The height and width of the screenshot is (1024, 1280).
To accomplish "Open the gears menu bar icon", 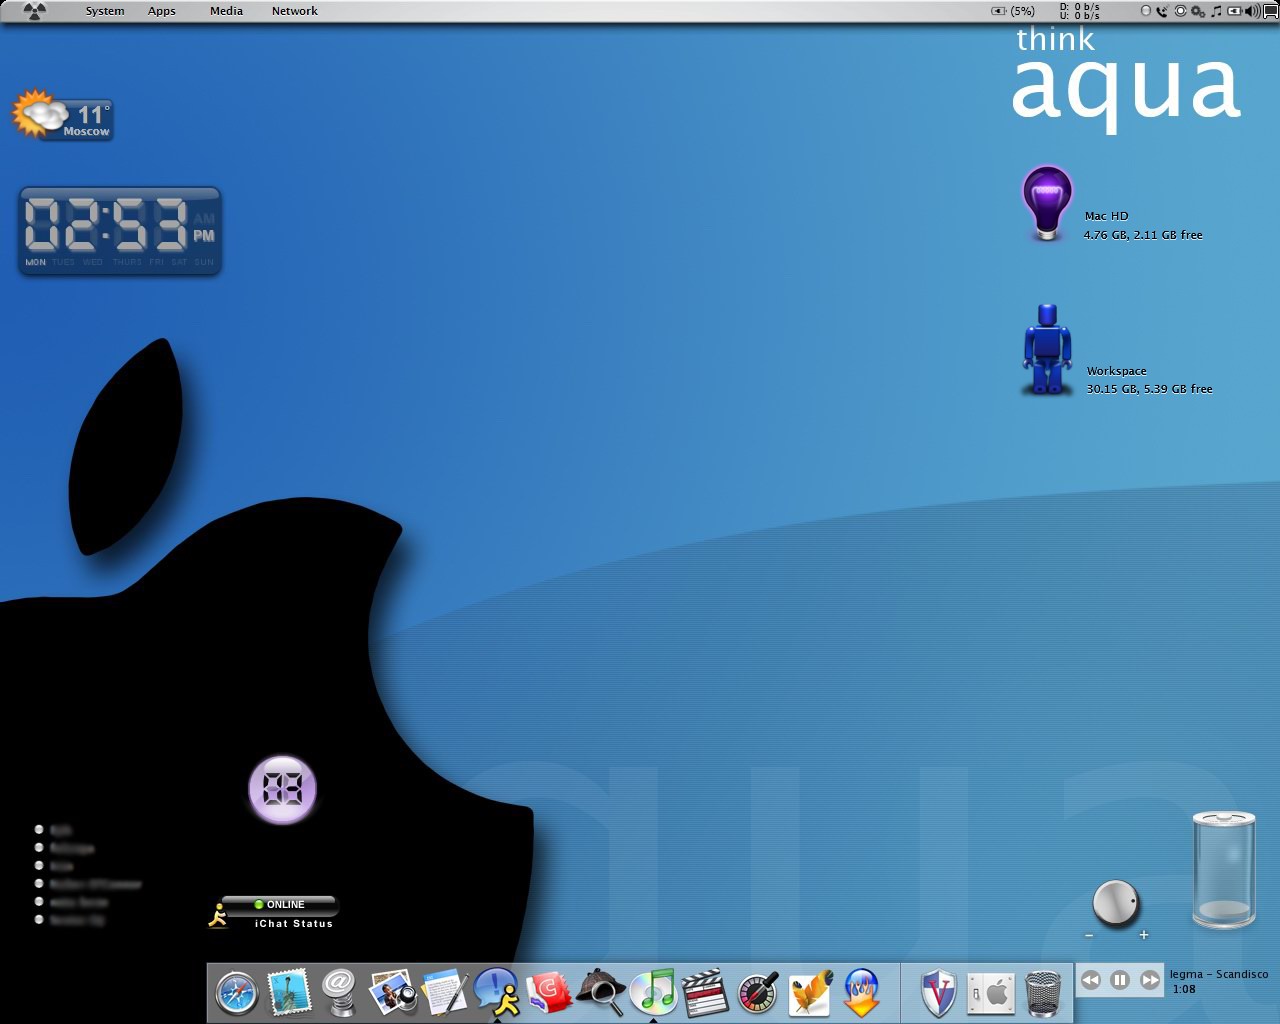I will pyautogui.click(x=1198, y=11).
